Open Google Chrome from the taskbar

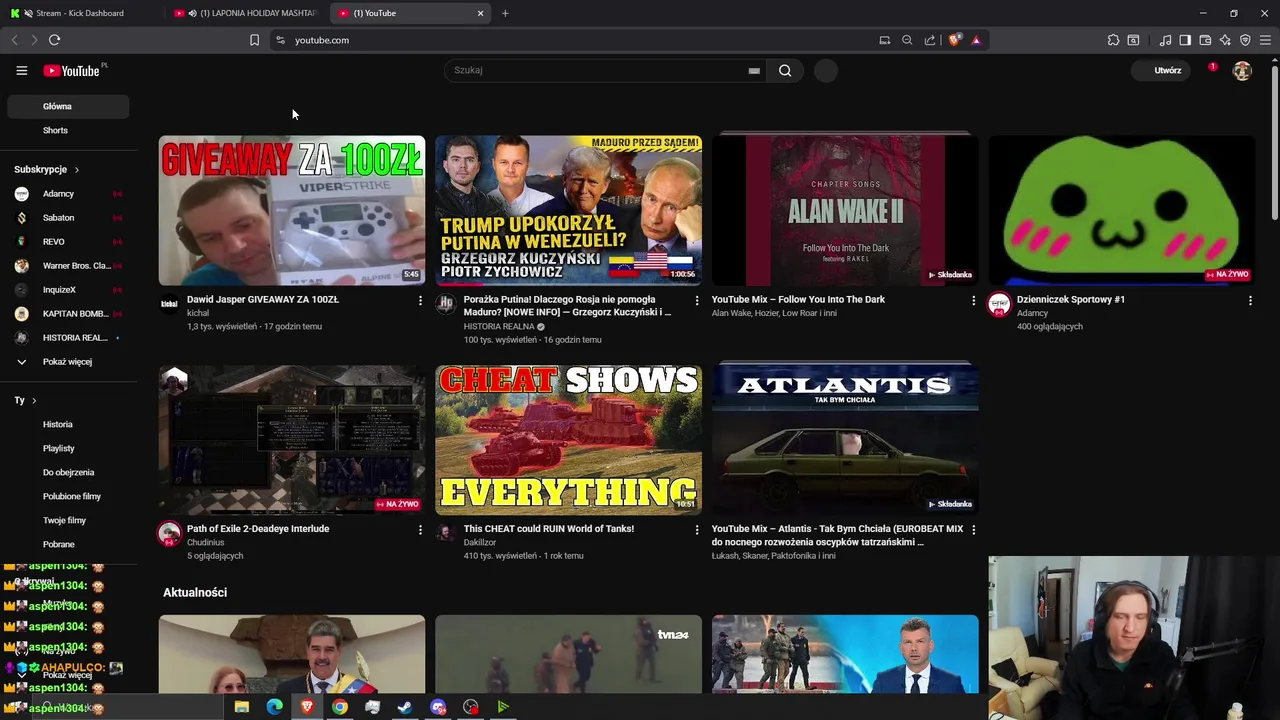point(340,707)
